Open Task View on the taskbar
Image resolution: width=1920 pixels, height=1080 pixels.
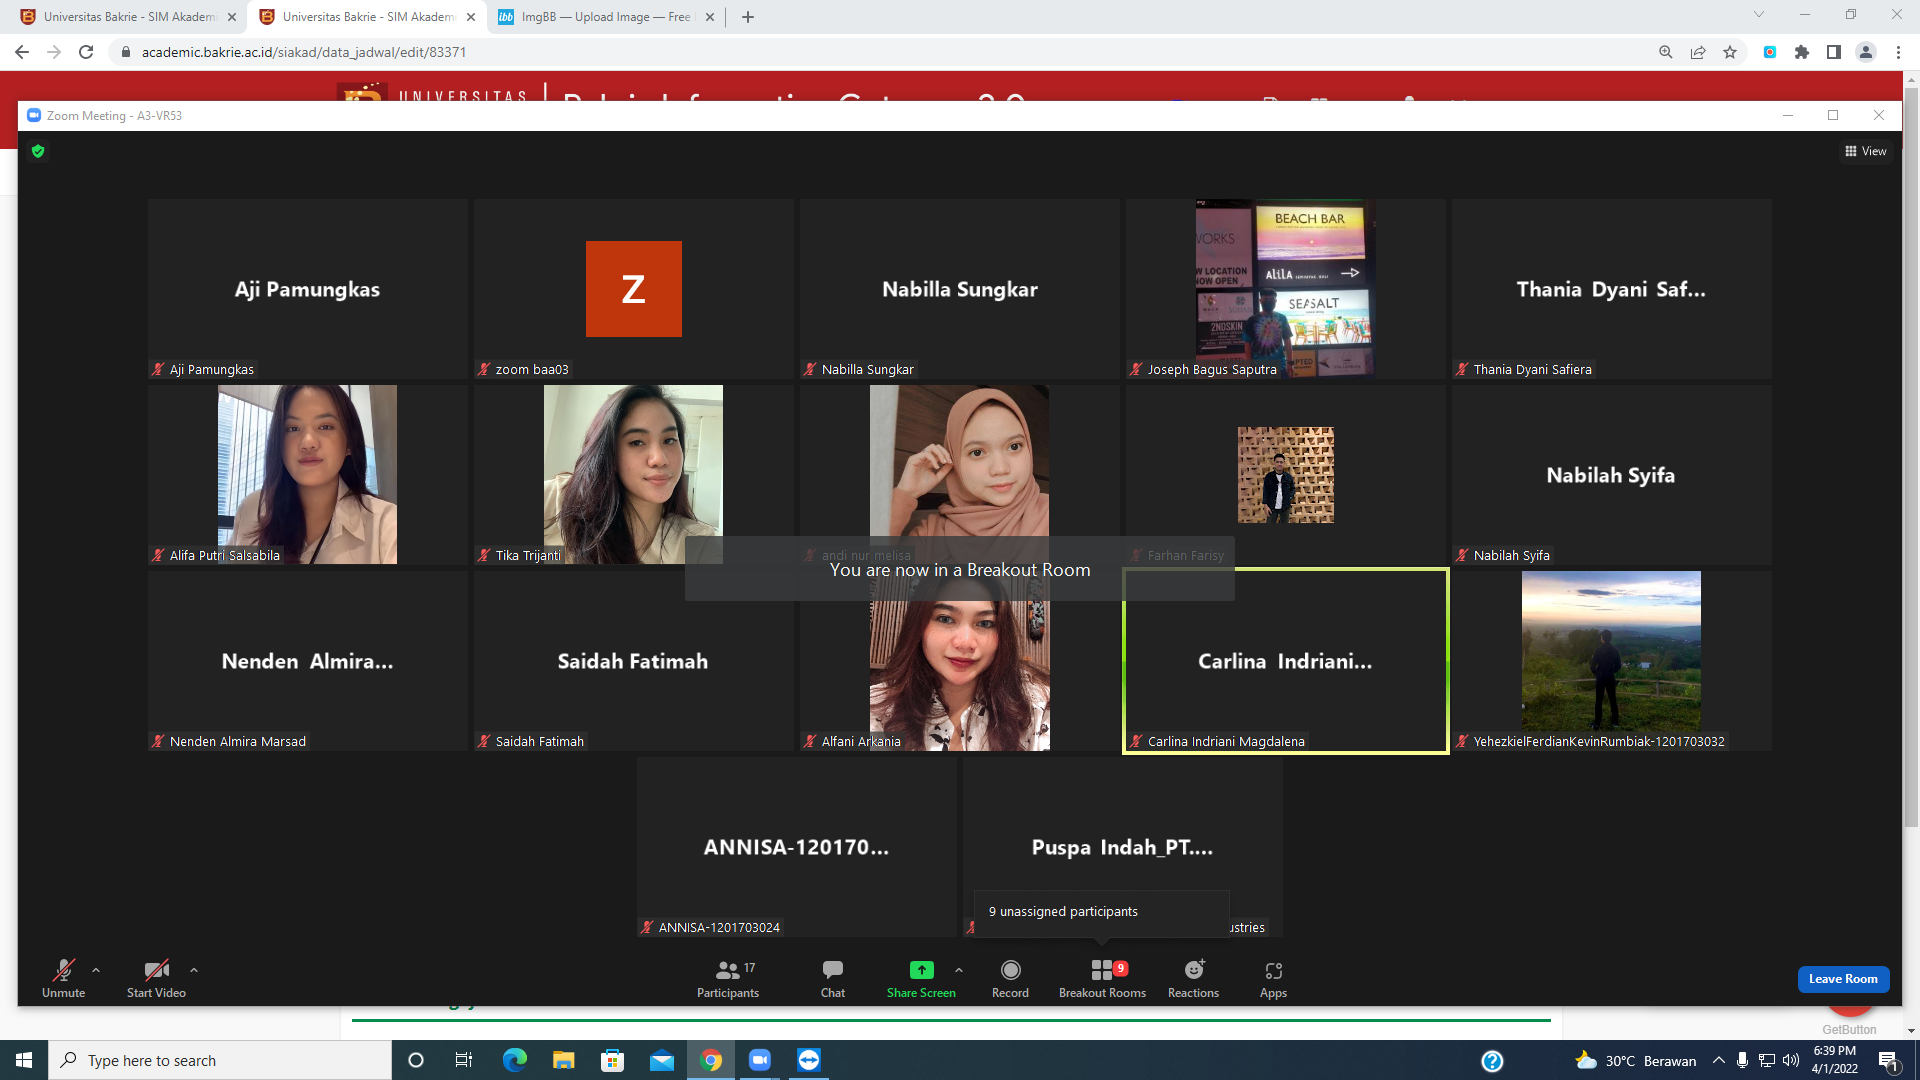464,1060
